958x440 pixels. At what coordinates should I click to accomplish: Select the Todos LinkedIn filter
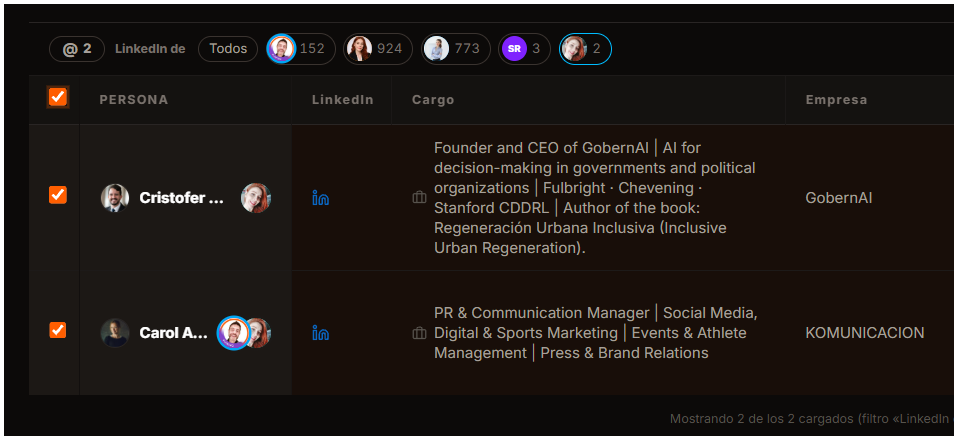click(x=228, y=49)
